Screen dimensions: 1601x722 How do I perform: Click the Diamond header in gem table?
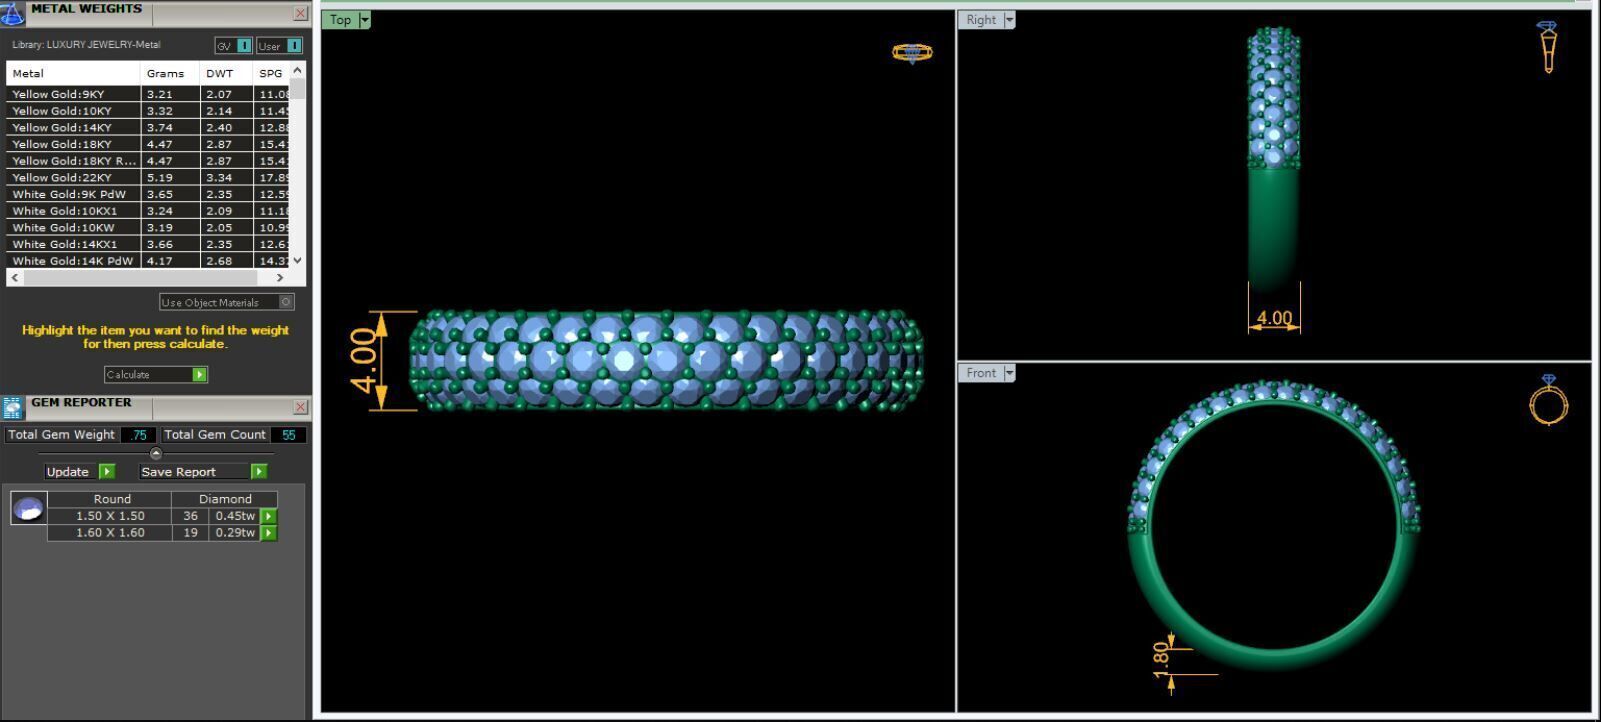(x=225, y=499)
